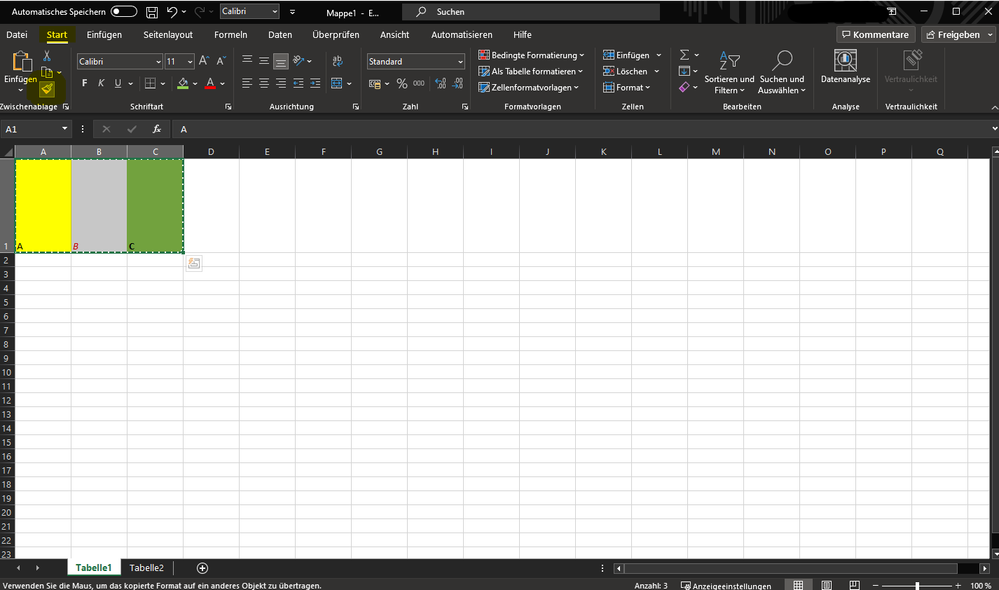Viewport: 999px width, 590px height.
Task: Select column header D
Action: tap(211, 152)
